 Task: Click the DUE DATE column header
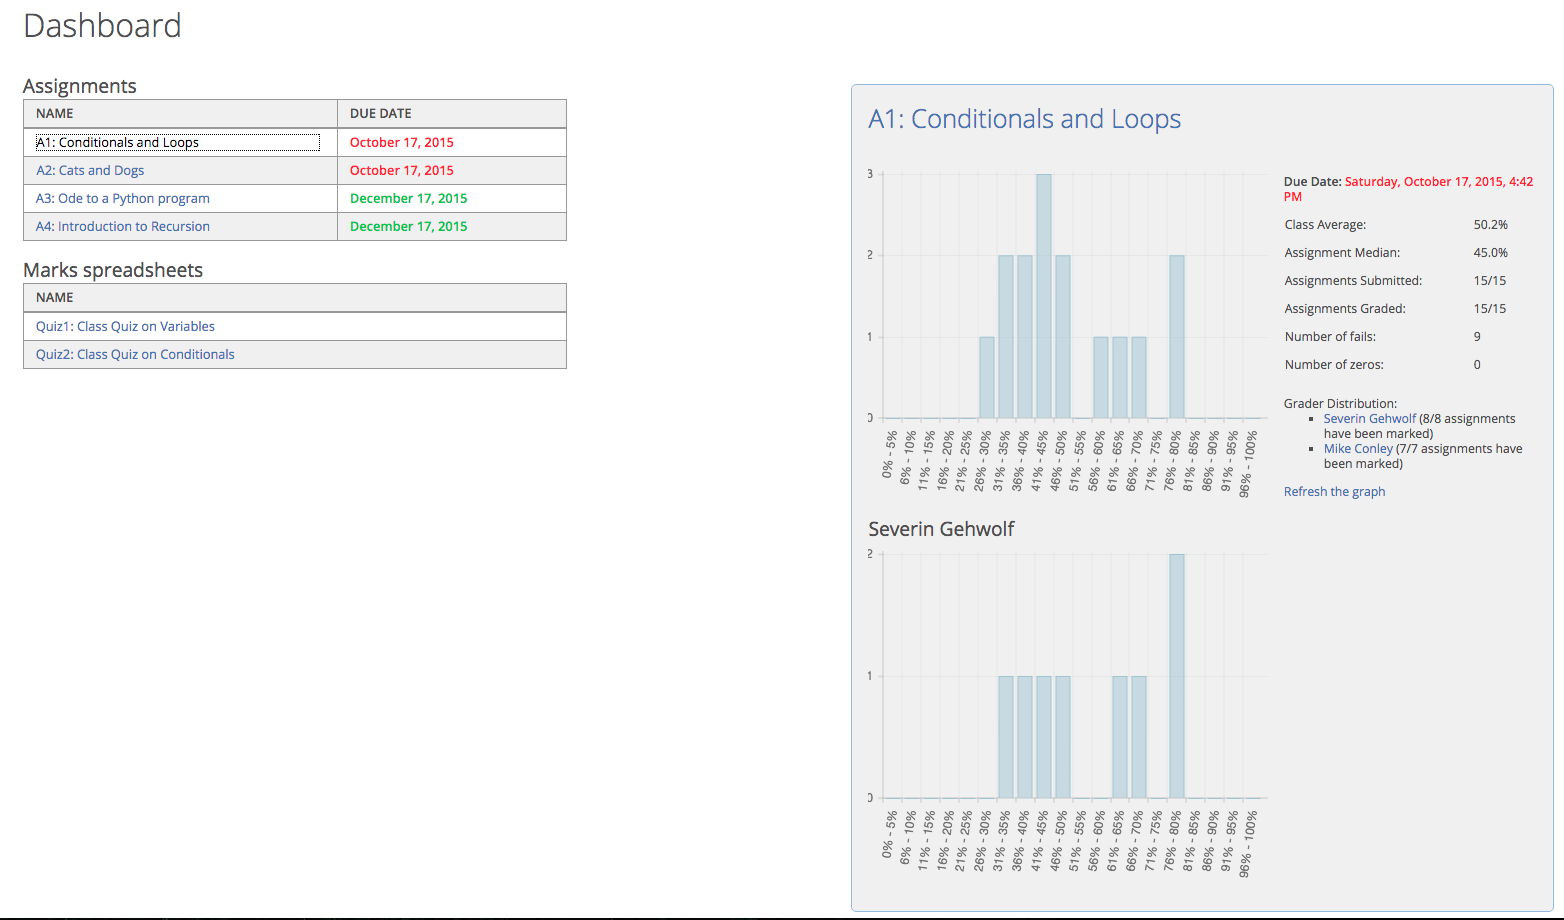point(452,113)
